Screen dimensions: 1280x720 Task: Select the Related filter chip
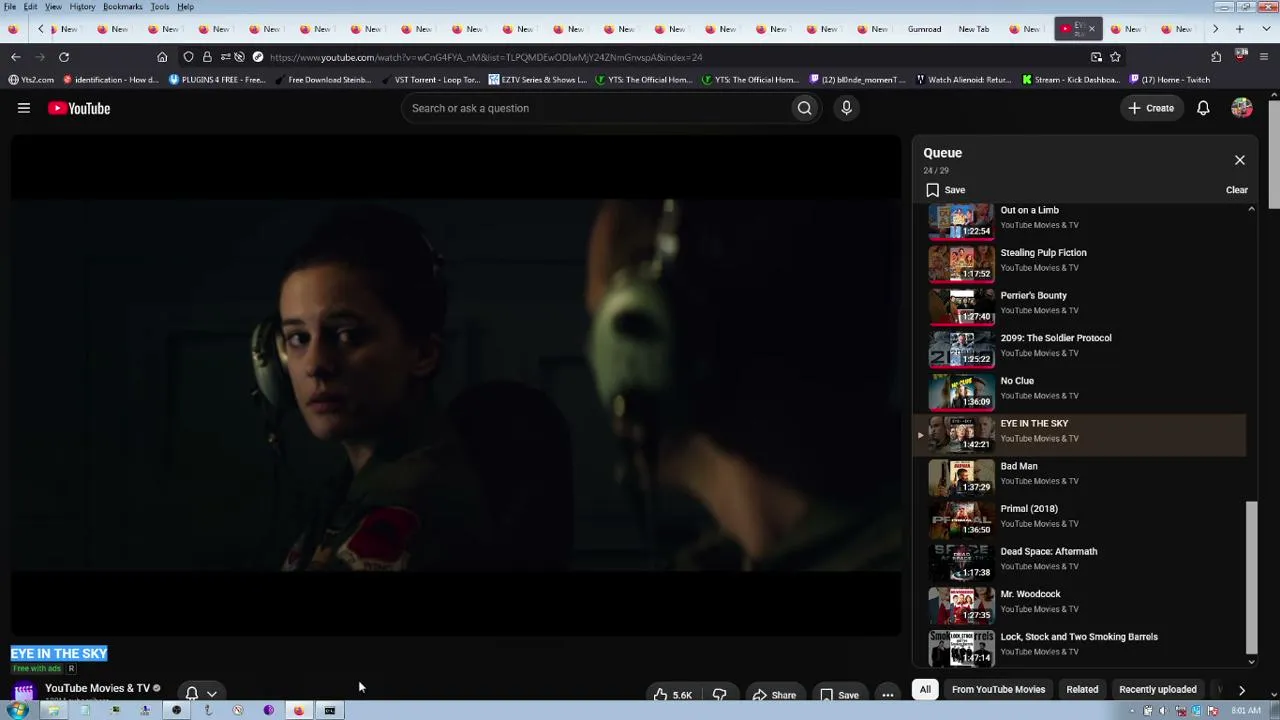click(1082, 689)
